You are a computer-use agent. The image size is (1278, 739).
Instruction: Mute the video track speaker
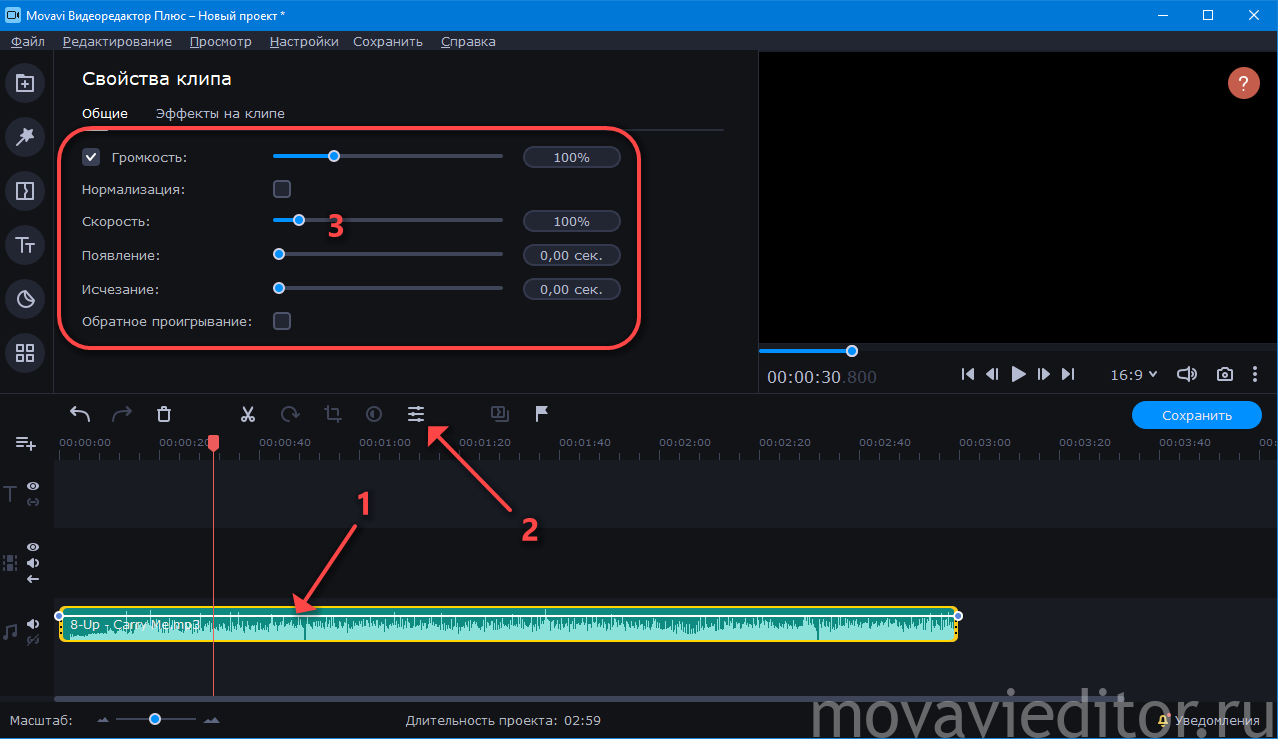(33, 563)
